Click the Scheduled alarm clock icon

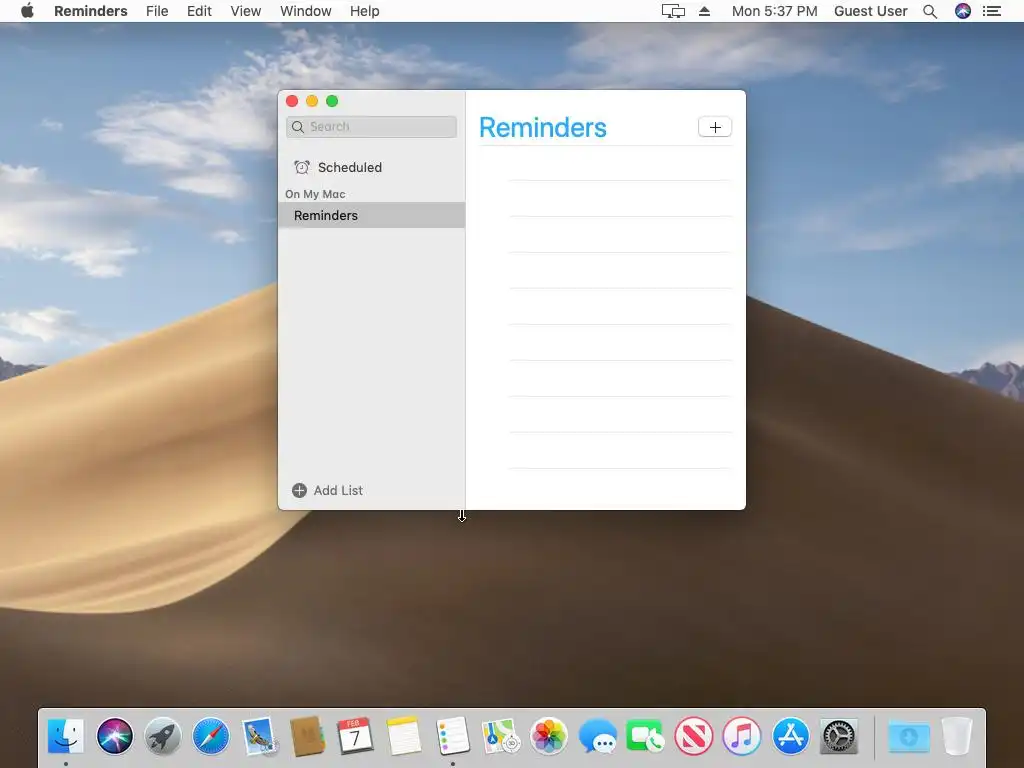tap(302, 167)
